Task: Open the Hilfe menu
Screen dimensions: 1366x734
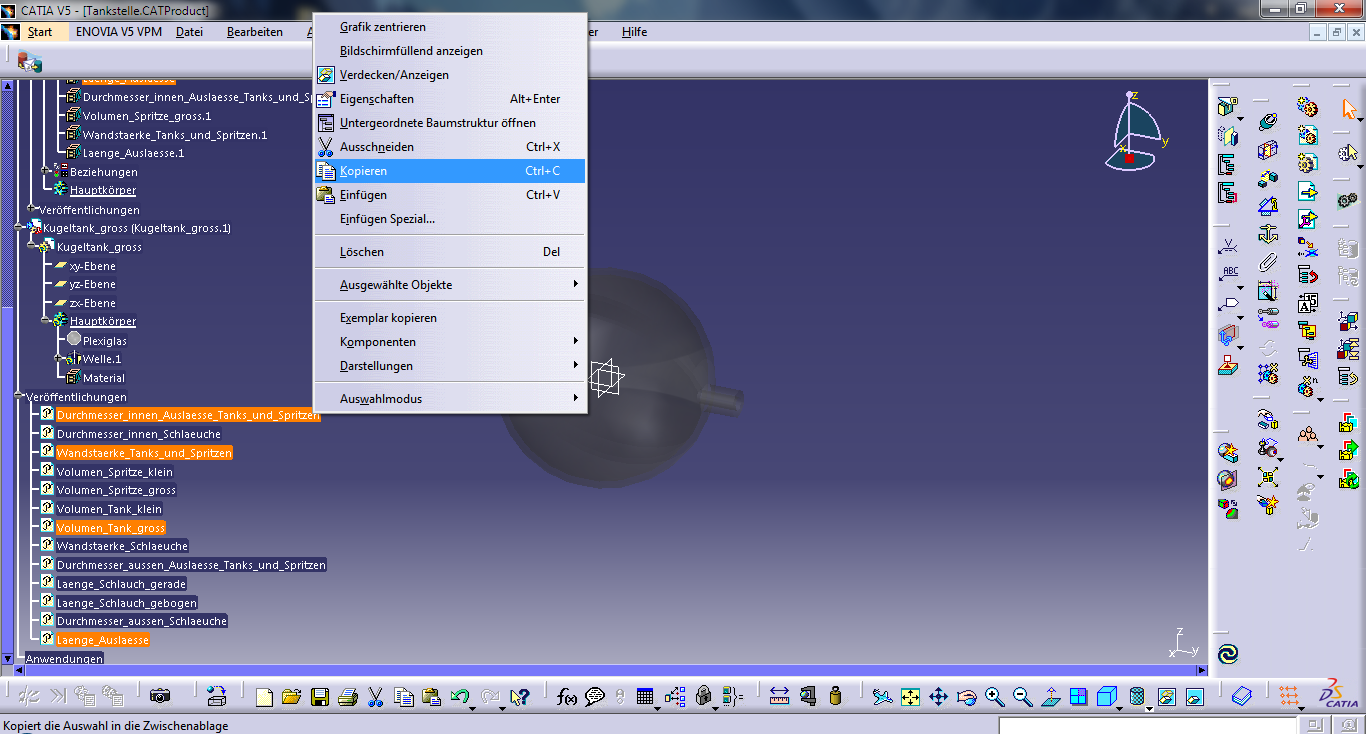Action: tap(634, 32)
